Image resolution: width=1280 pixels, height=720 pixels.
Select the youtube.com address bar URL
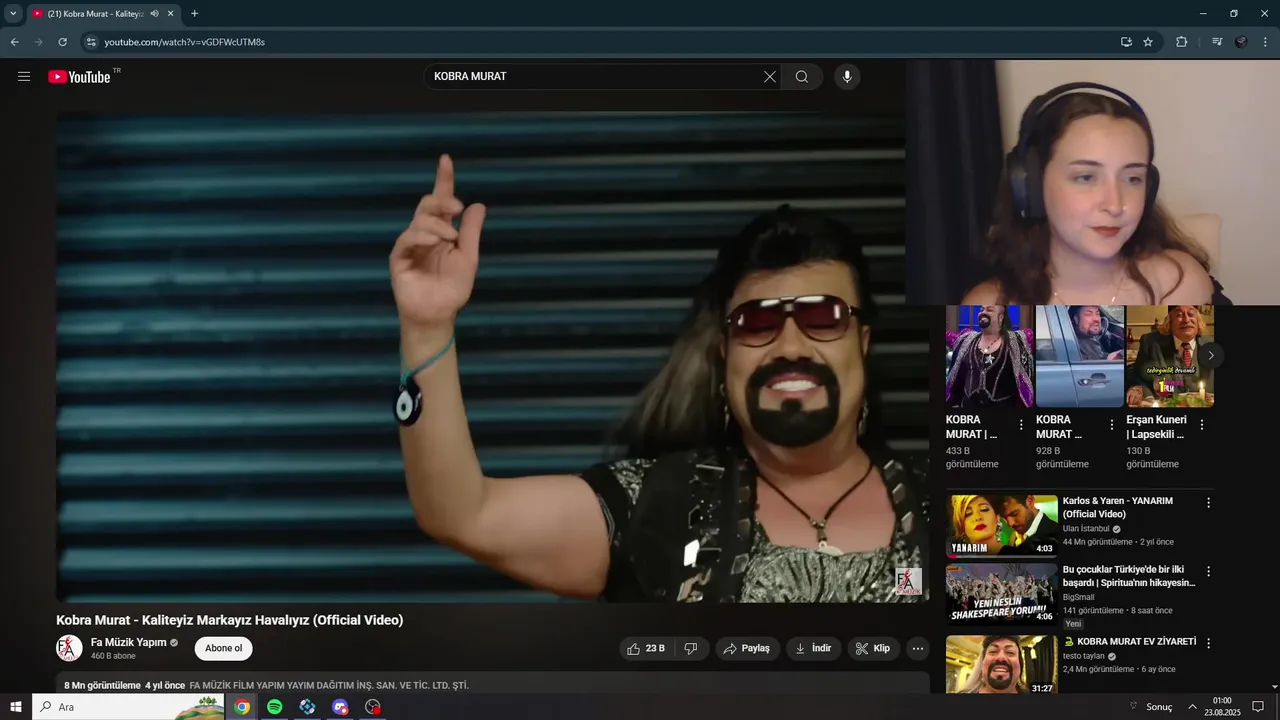tap(184, 42)
